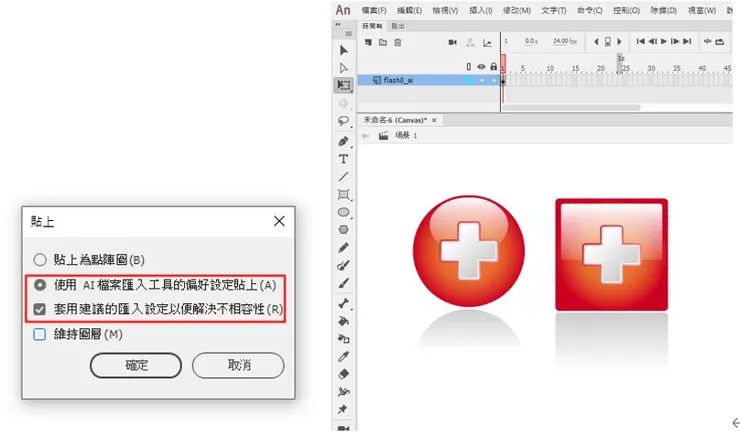Screen dimensions: 740x440
Task: Select the Eraser tool
Action: click(344, 374)
